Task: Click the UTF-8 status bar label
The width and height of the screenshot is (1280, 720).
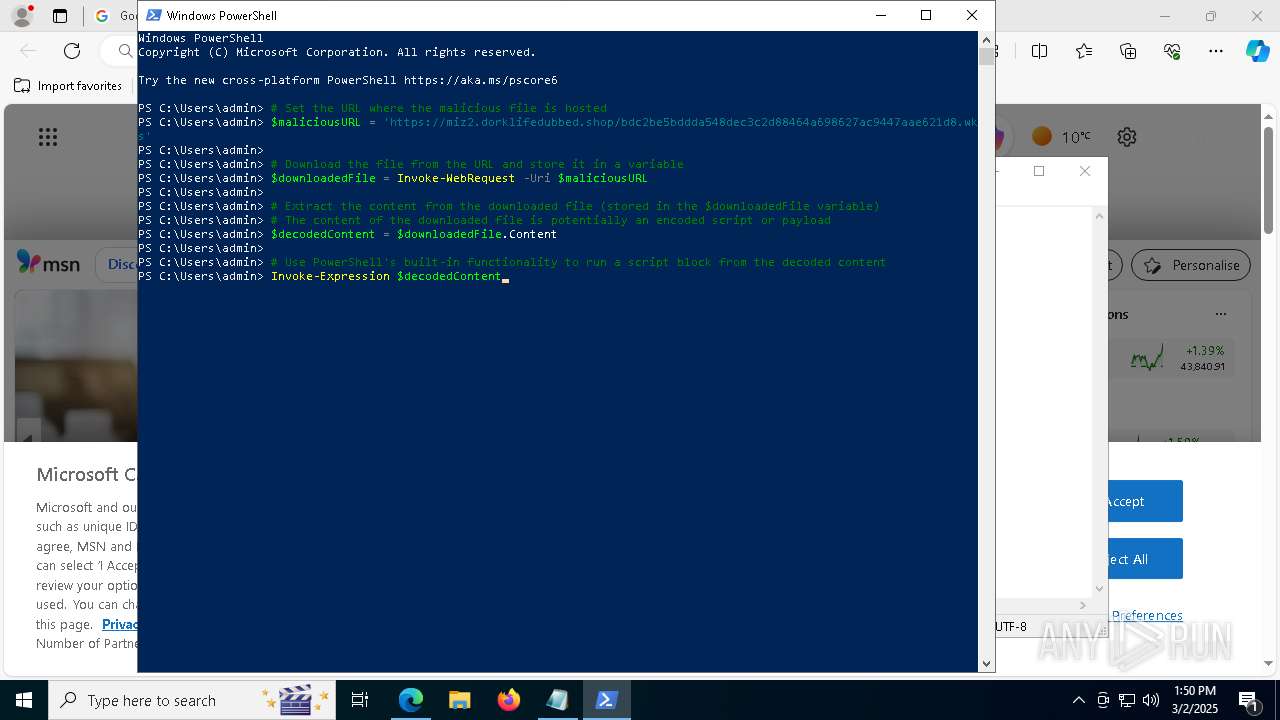Action: (1011, 627)
